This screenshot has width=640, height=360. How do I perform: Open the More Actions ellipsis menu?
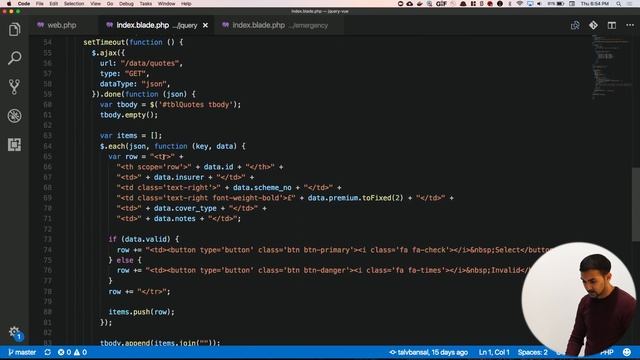coord(630,25)
